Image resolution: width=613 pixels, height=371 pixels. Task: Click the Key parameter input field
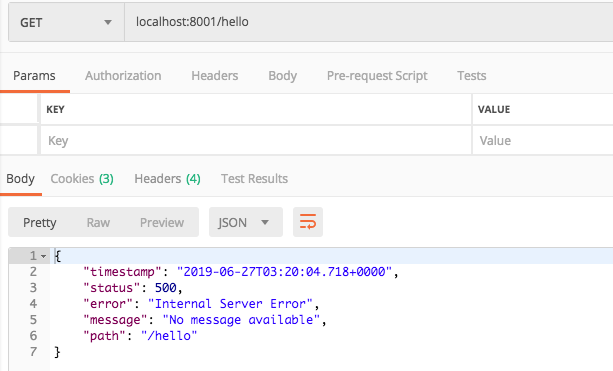click(x=256, y=140)
